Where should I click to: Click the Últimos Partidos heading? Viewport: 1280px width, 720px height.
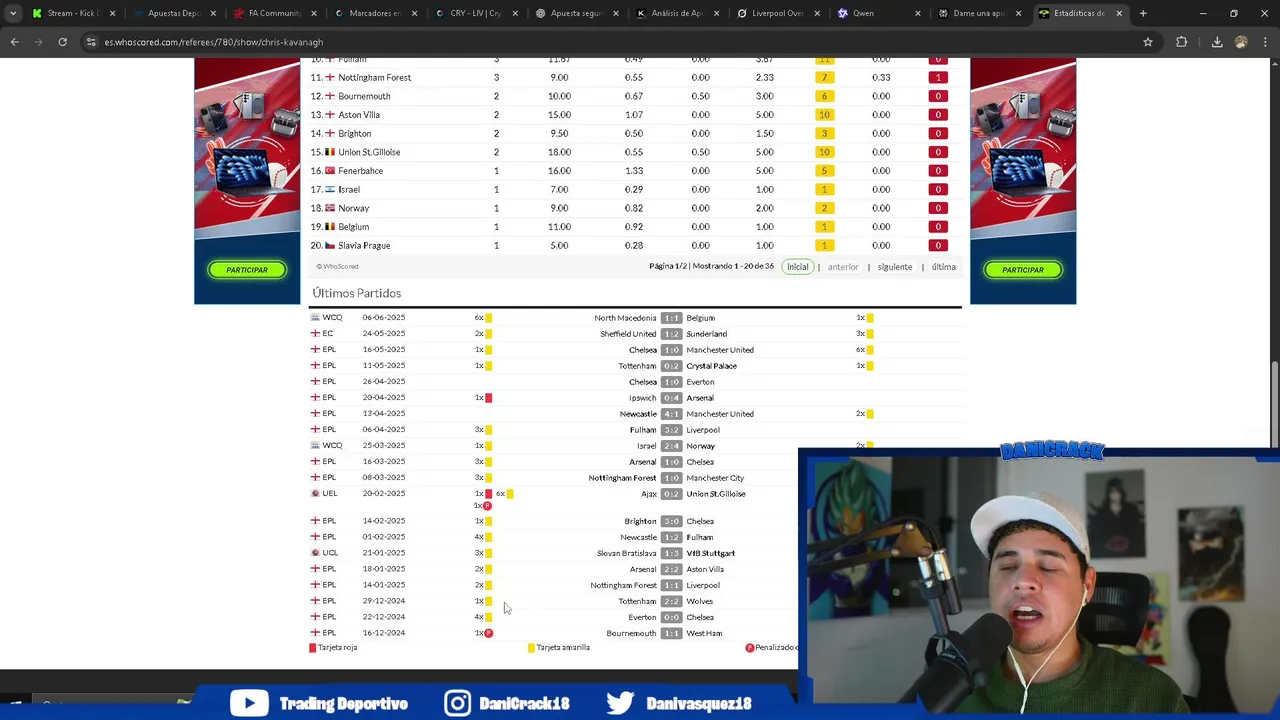pyautogui.click(x=357, y=293)
